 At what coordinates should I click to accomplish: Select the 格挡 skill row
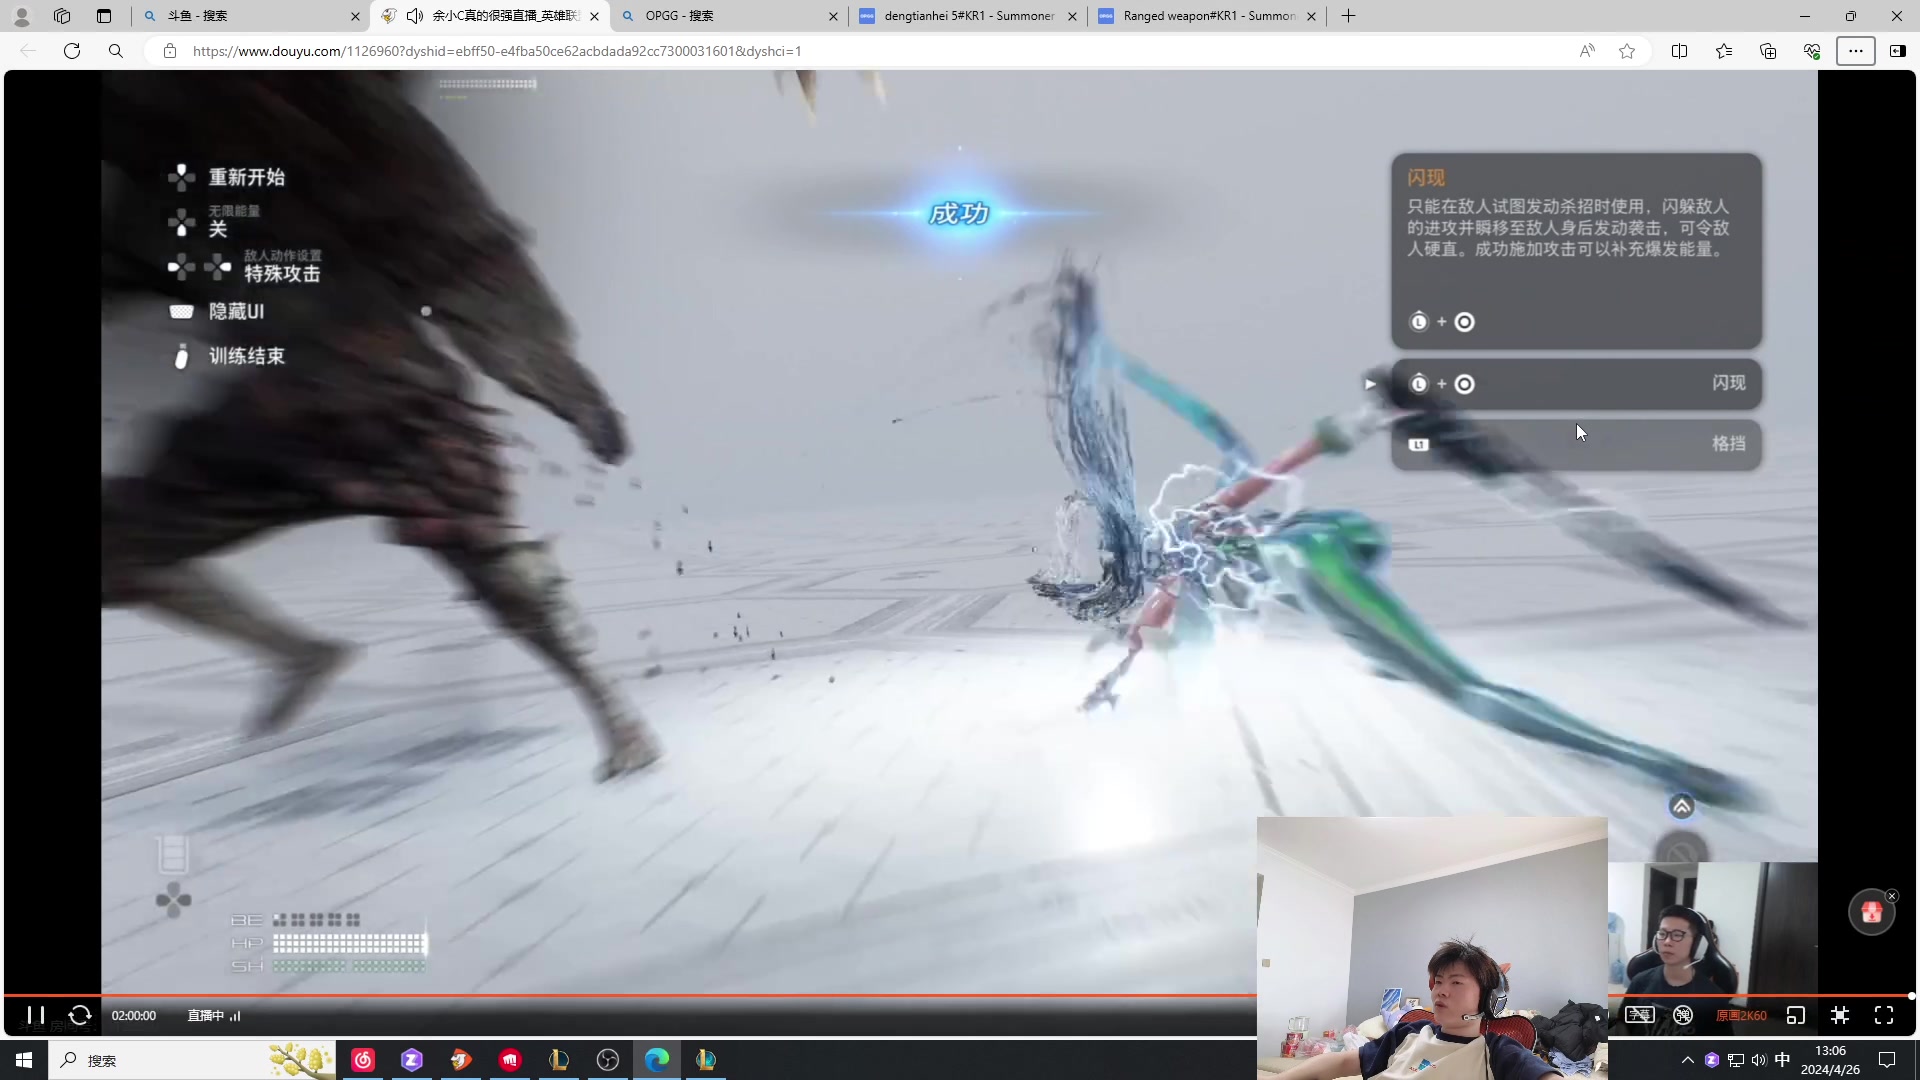coord(1576,444)
